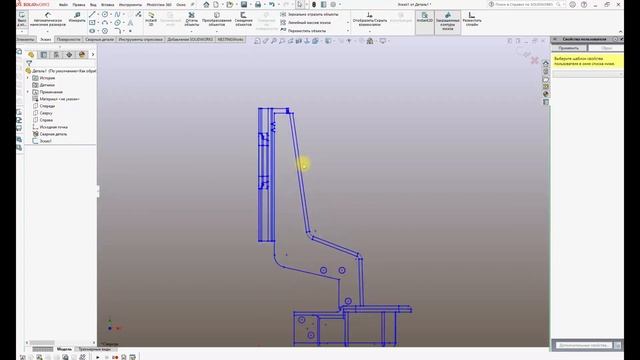Open the Инструменты (Tools) menu
The width and height of the screenshot is (640, 360).
coord(130,4)
